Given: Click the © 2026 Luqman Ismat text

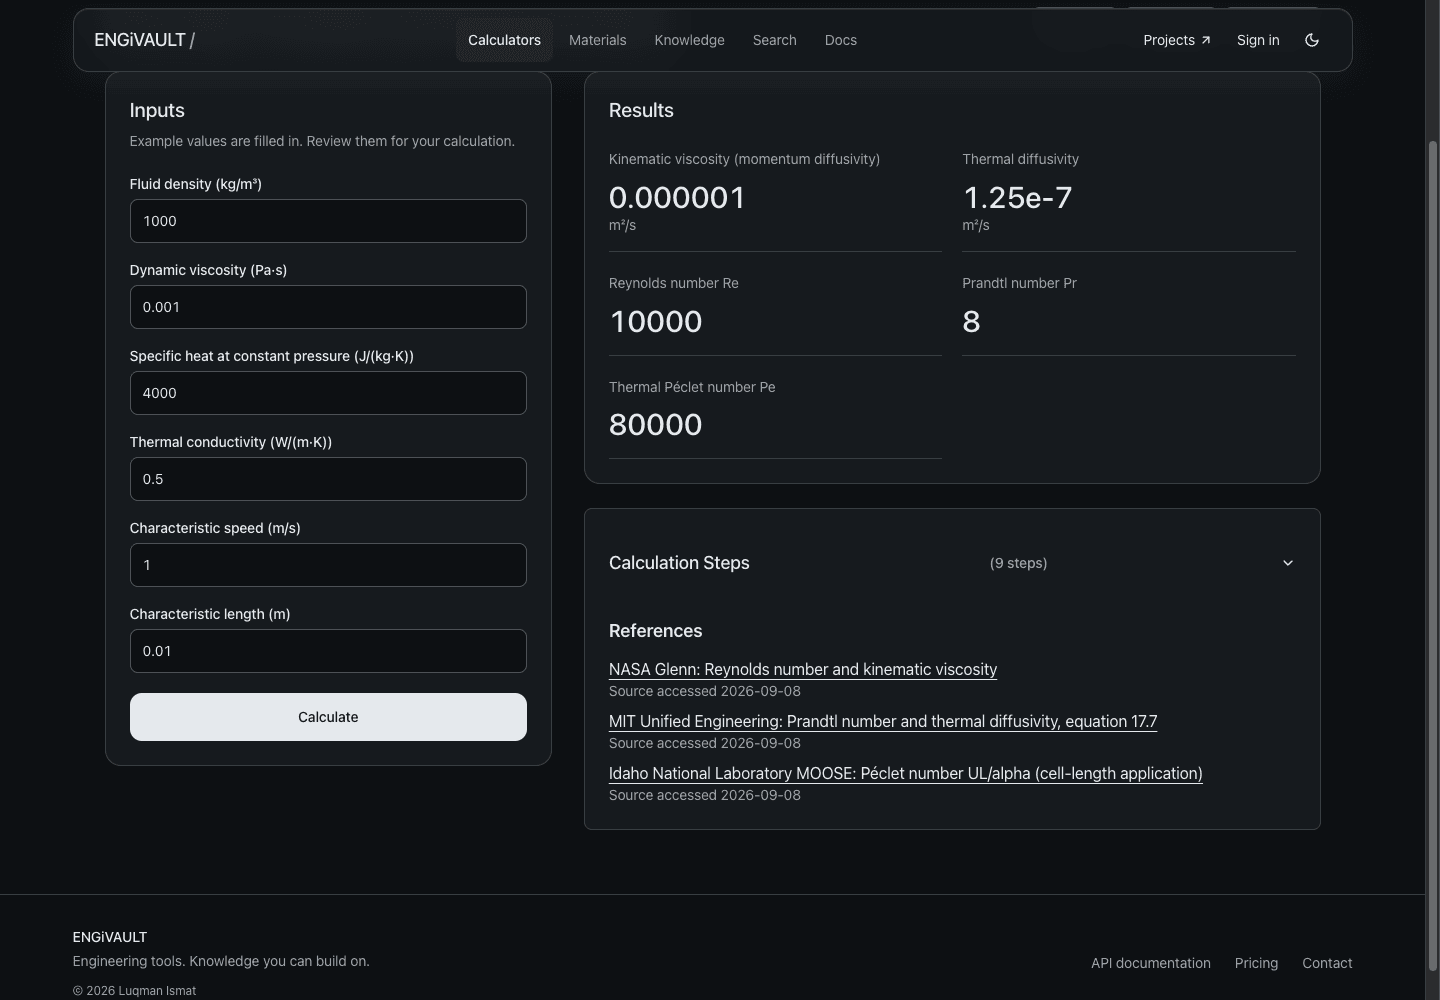Looking at the screenshot, I should tap(134, 991).
